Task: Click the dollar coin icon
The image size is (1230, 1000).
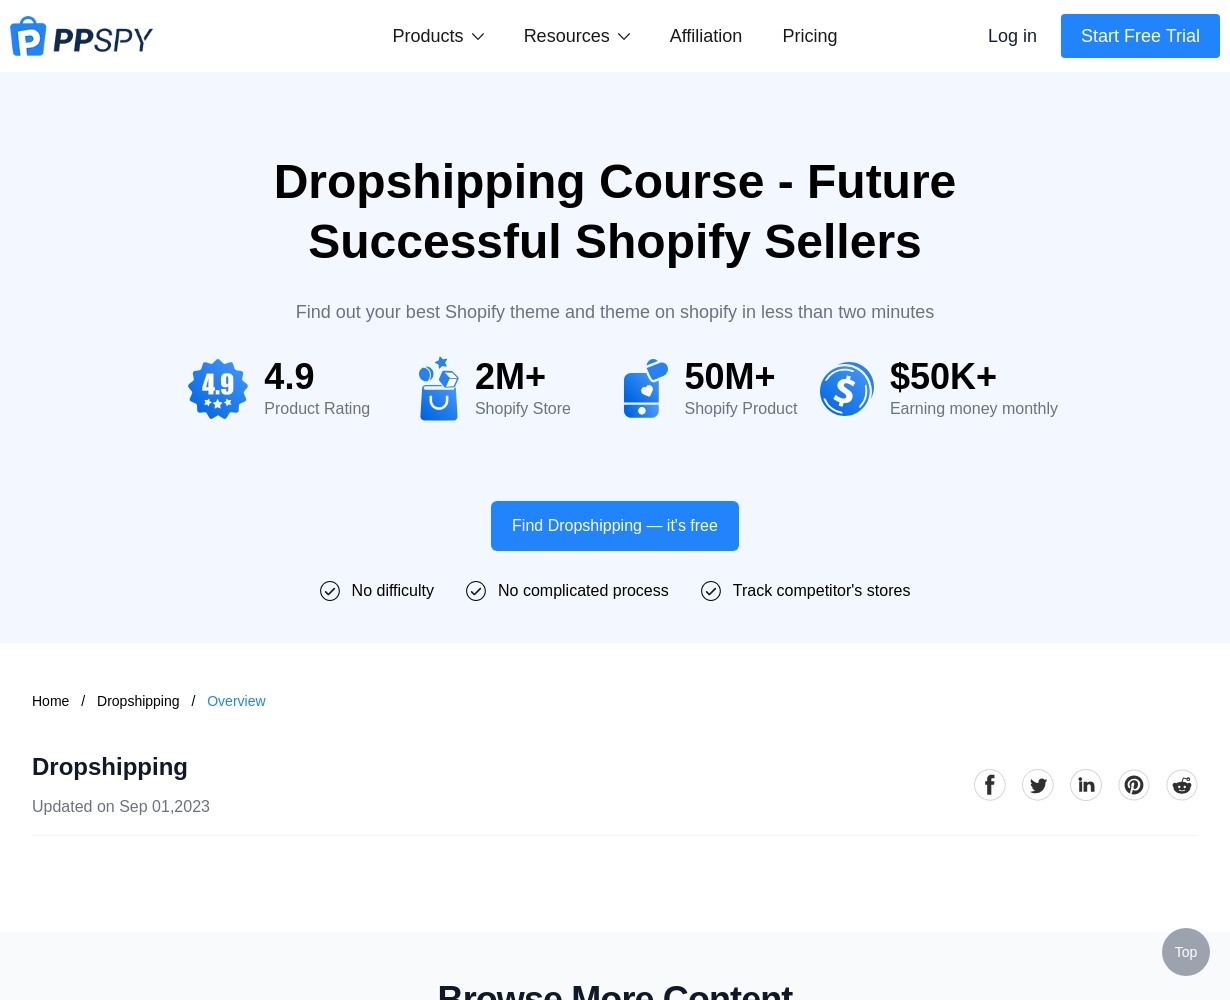Action: click(847, 389)
